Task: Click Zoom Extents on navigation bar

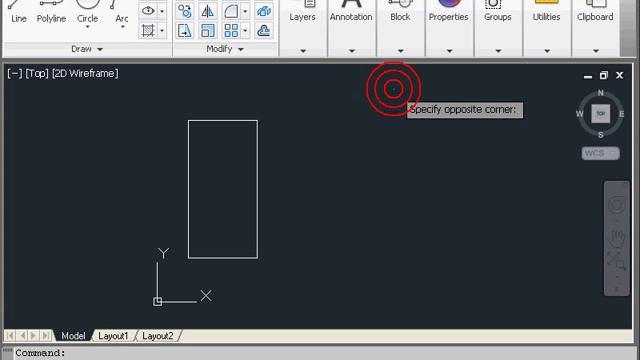Action: tap(616, 260)
